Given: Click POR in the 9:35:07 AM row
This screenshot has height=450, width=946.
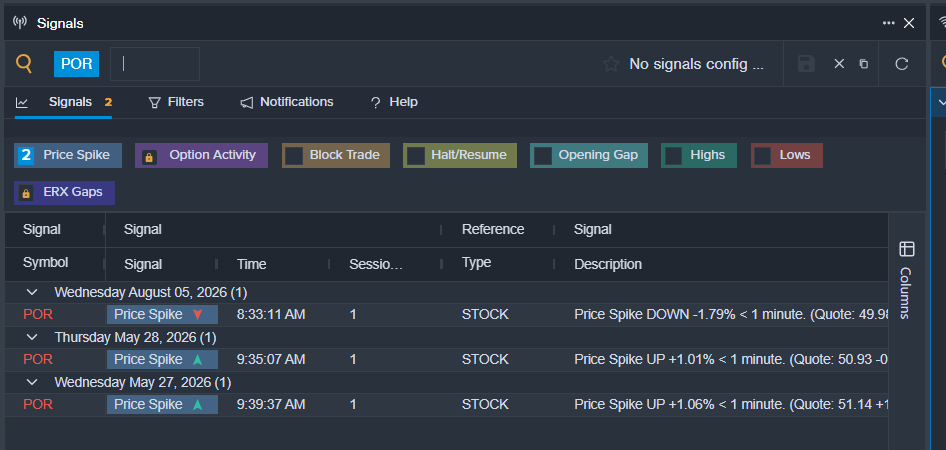Looking at the screenshot, I should (38, 360).
